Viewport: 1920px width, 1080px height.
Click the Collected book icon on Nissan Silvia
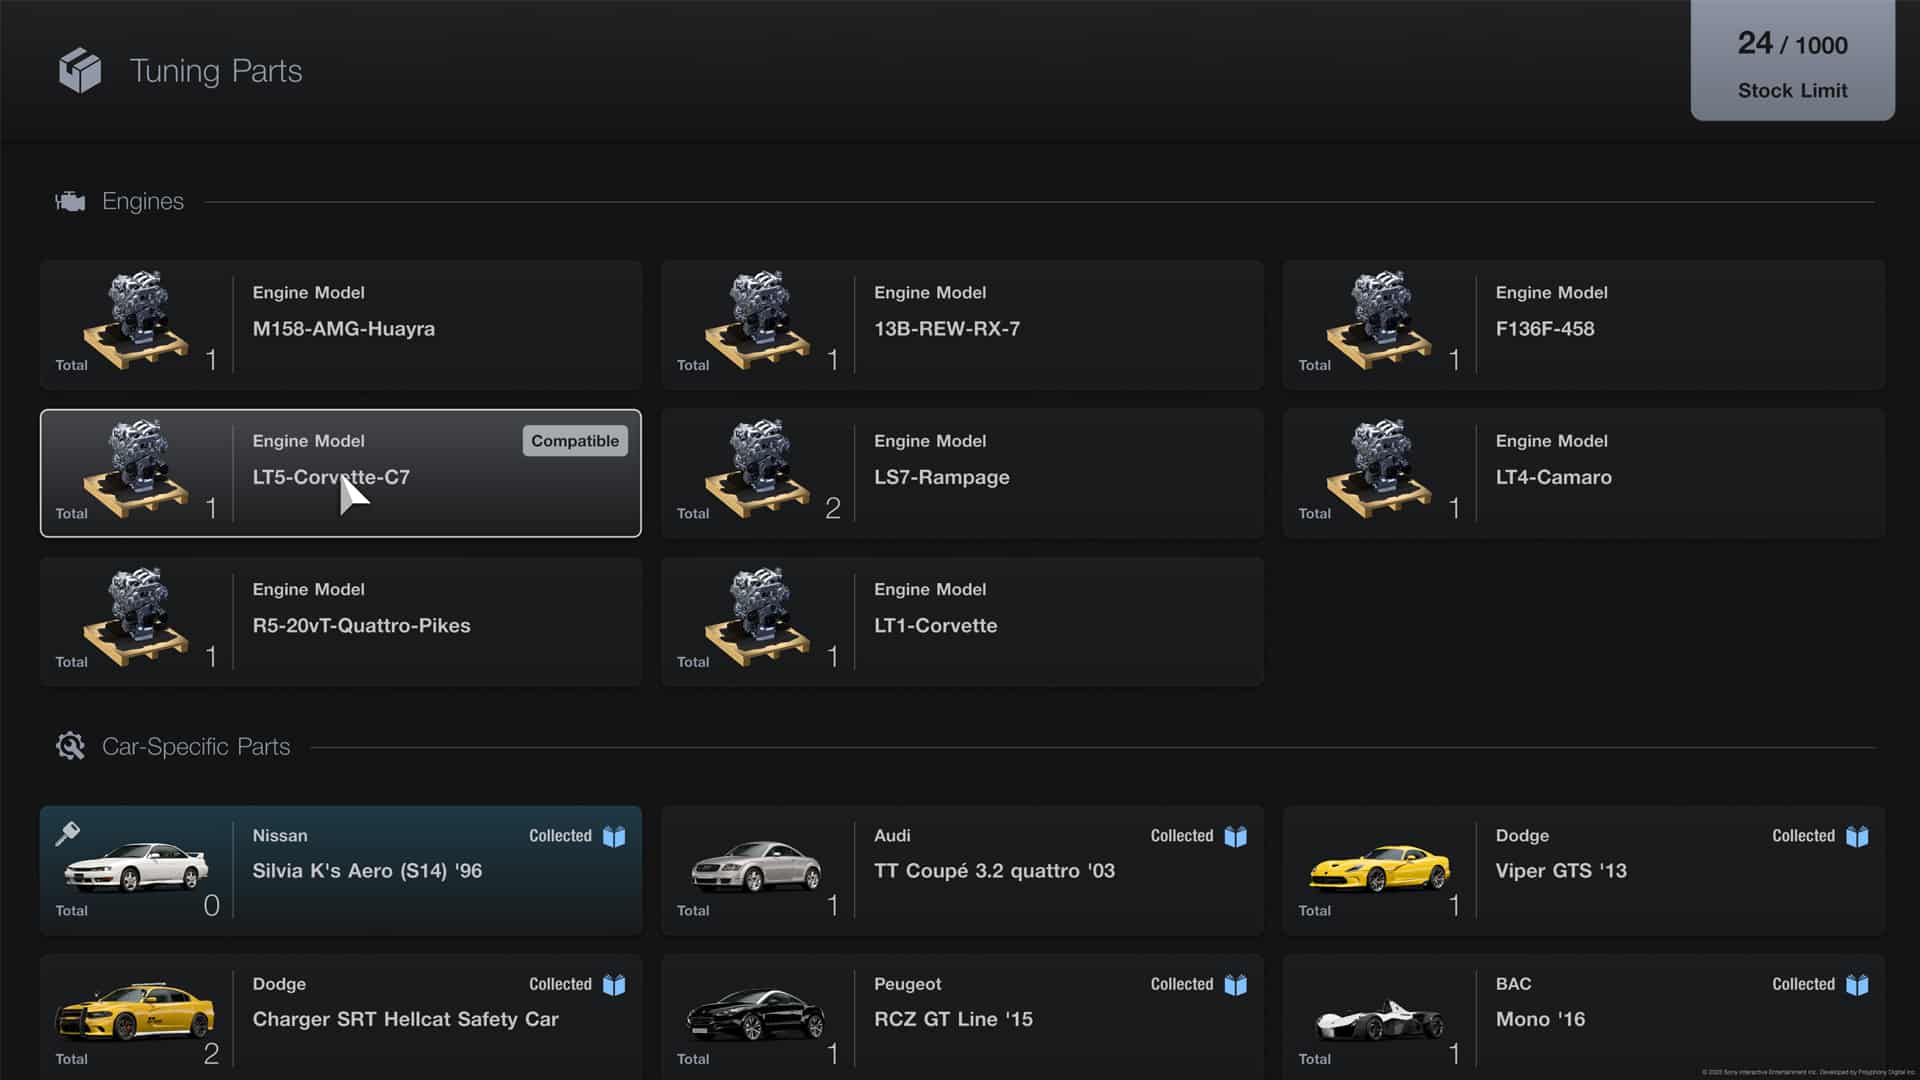point(614,836)
